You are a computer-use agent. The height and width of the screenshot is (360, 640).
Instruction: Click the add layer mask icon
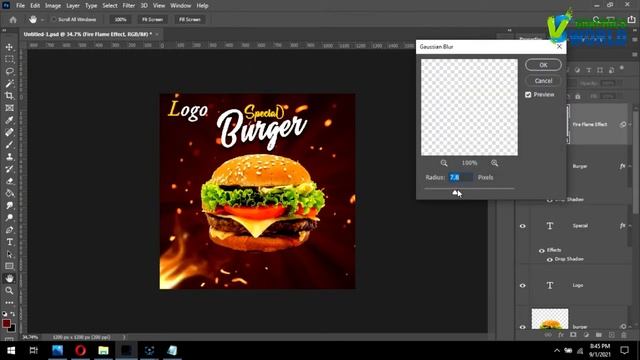[573, 335]
